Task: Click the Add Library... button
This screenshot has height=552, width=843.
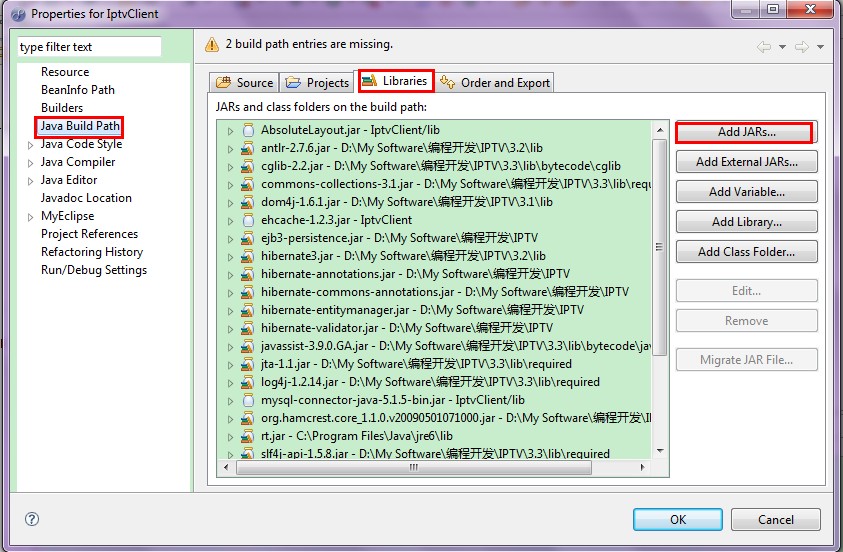Action: click(x=746, y=222)
